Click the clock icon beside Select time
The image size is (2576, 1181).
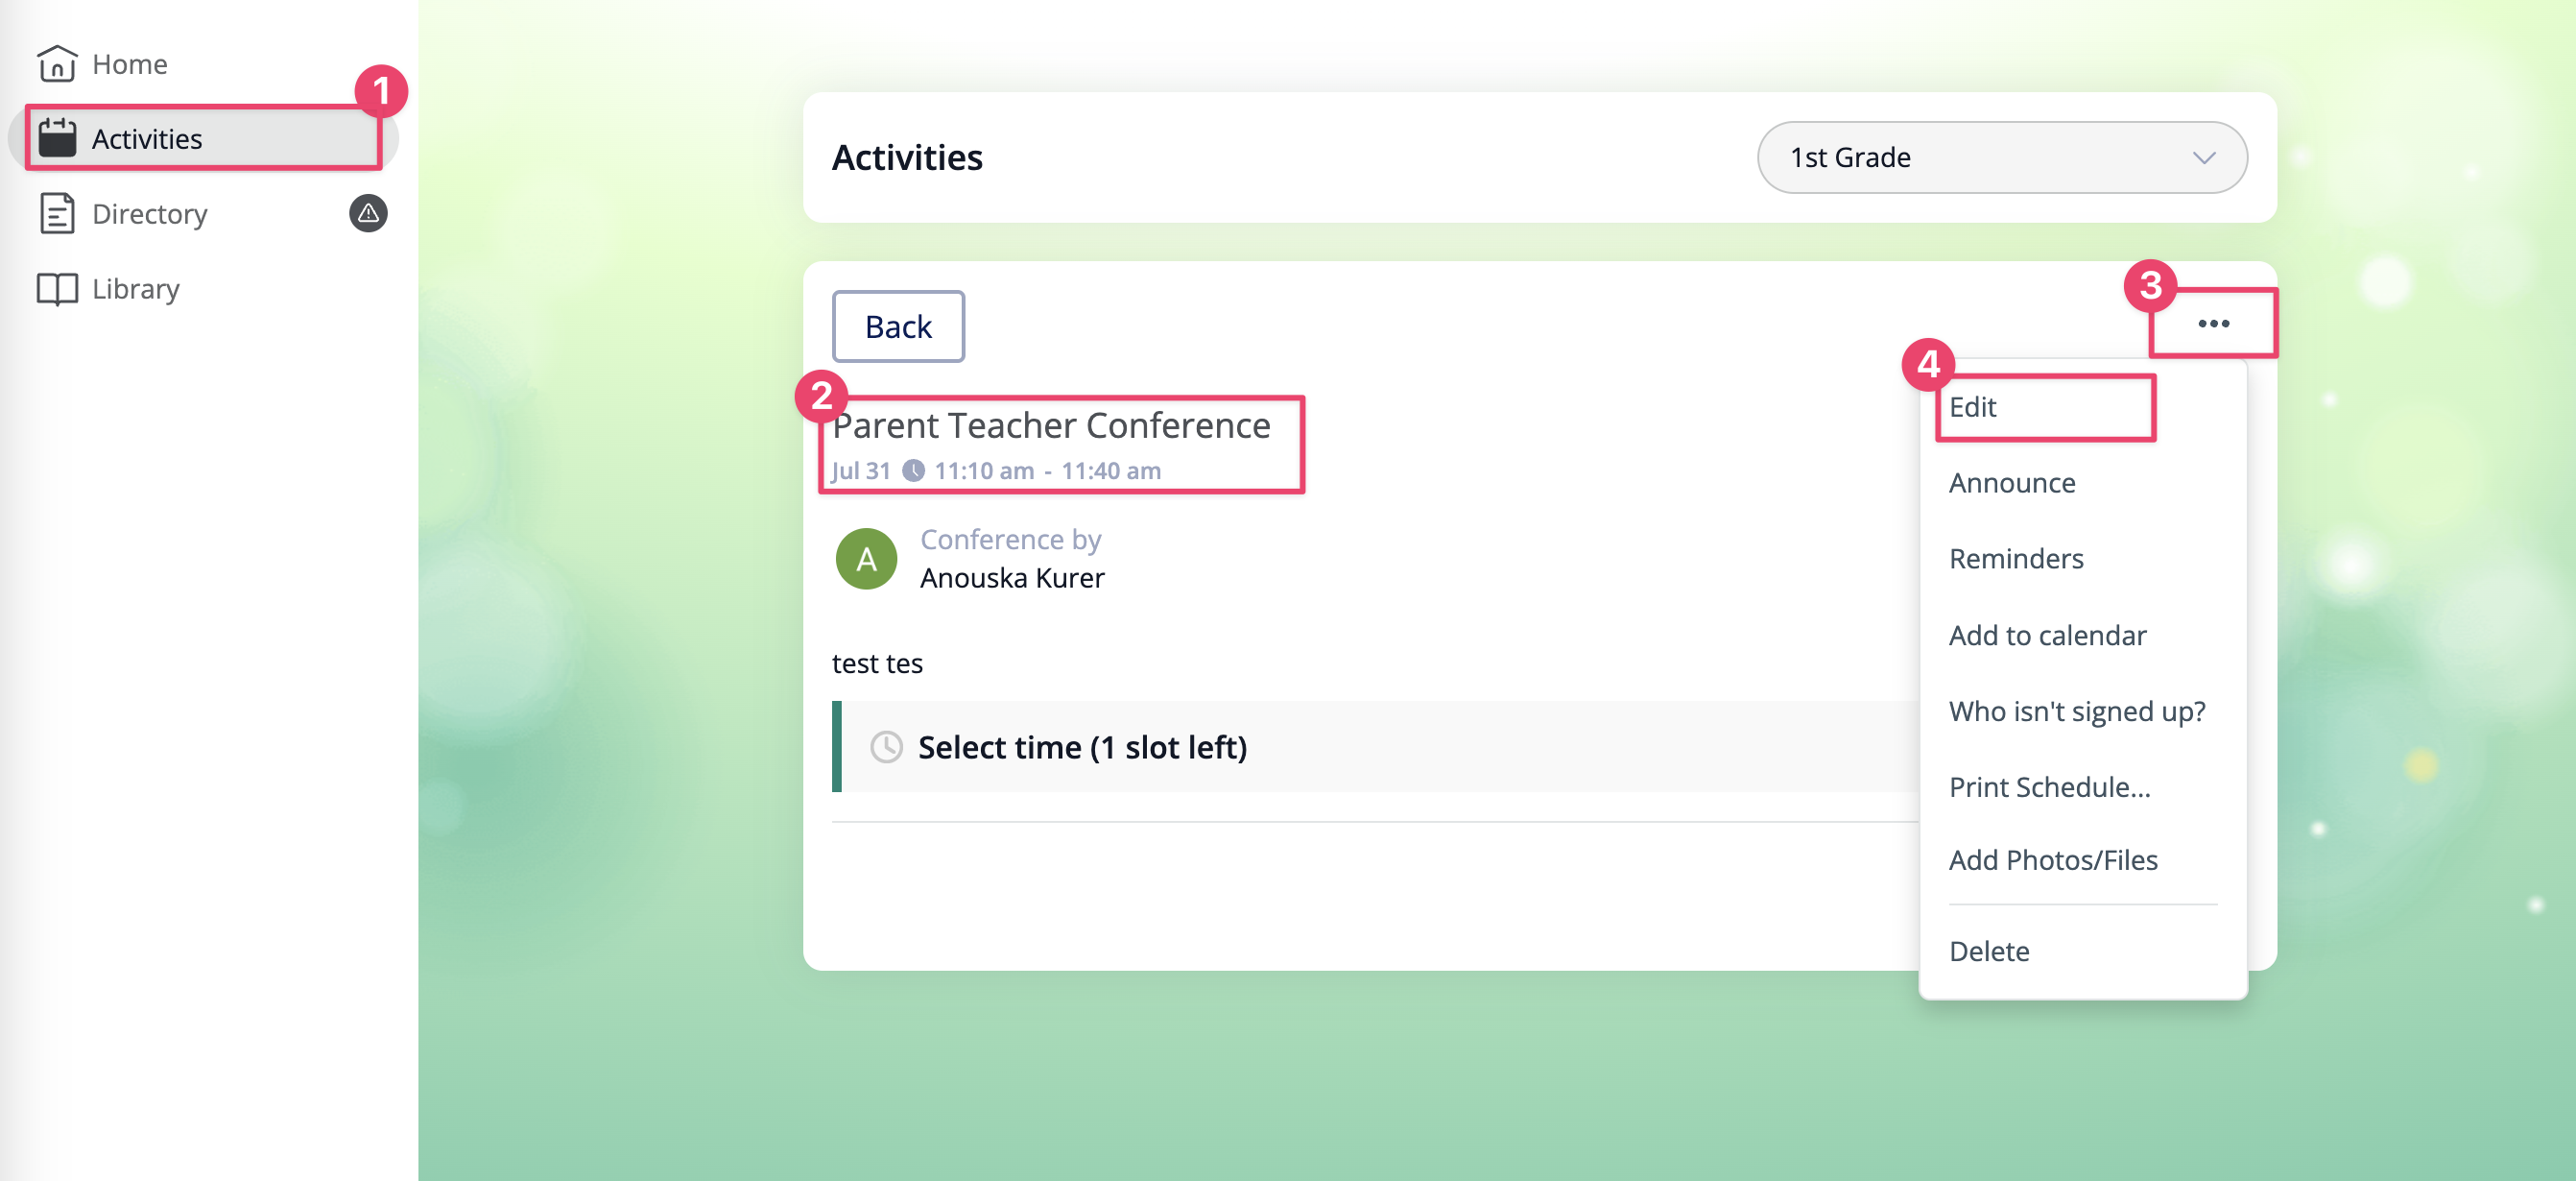point(886,747)
